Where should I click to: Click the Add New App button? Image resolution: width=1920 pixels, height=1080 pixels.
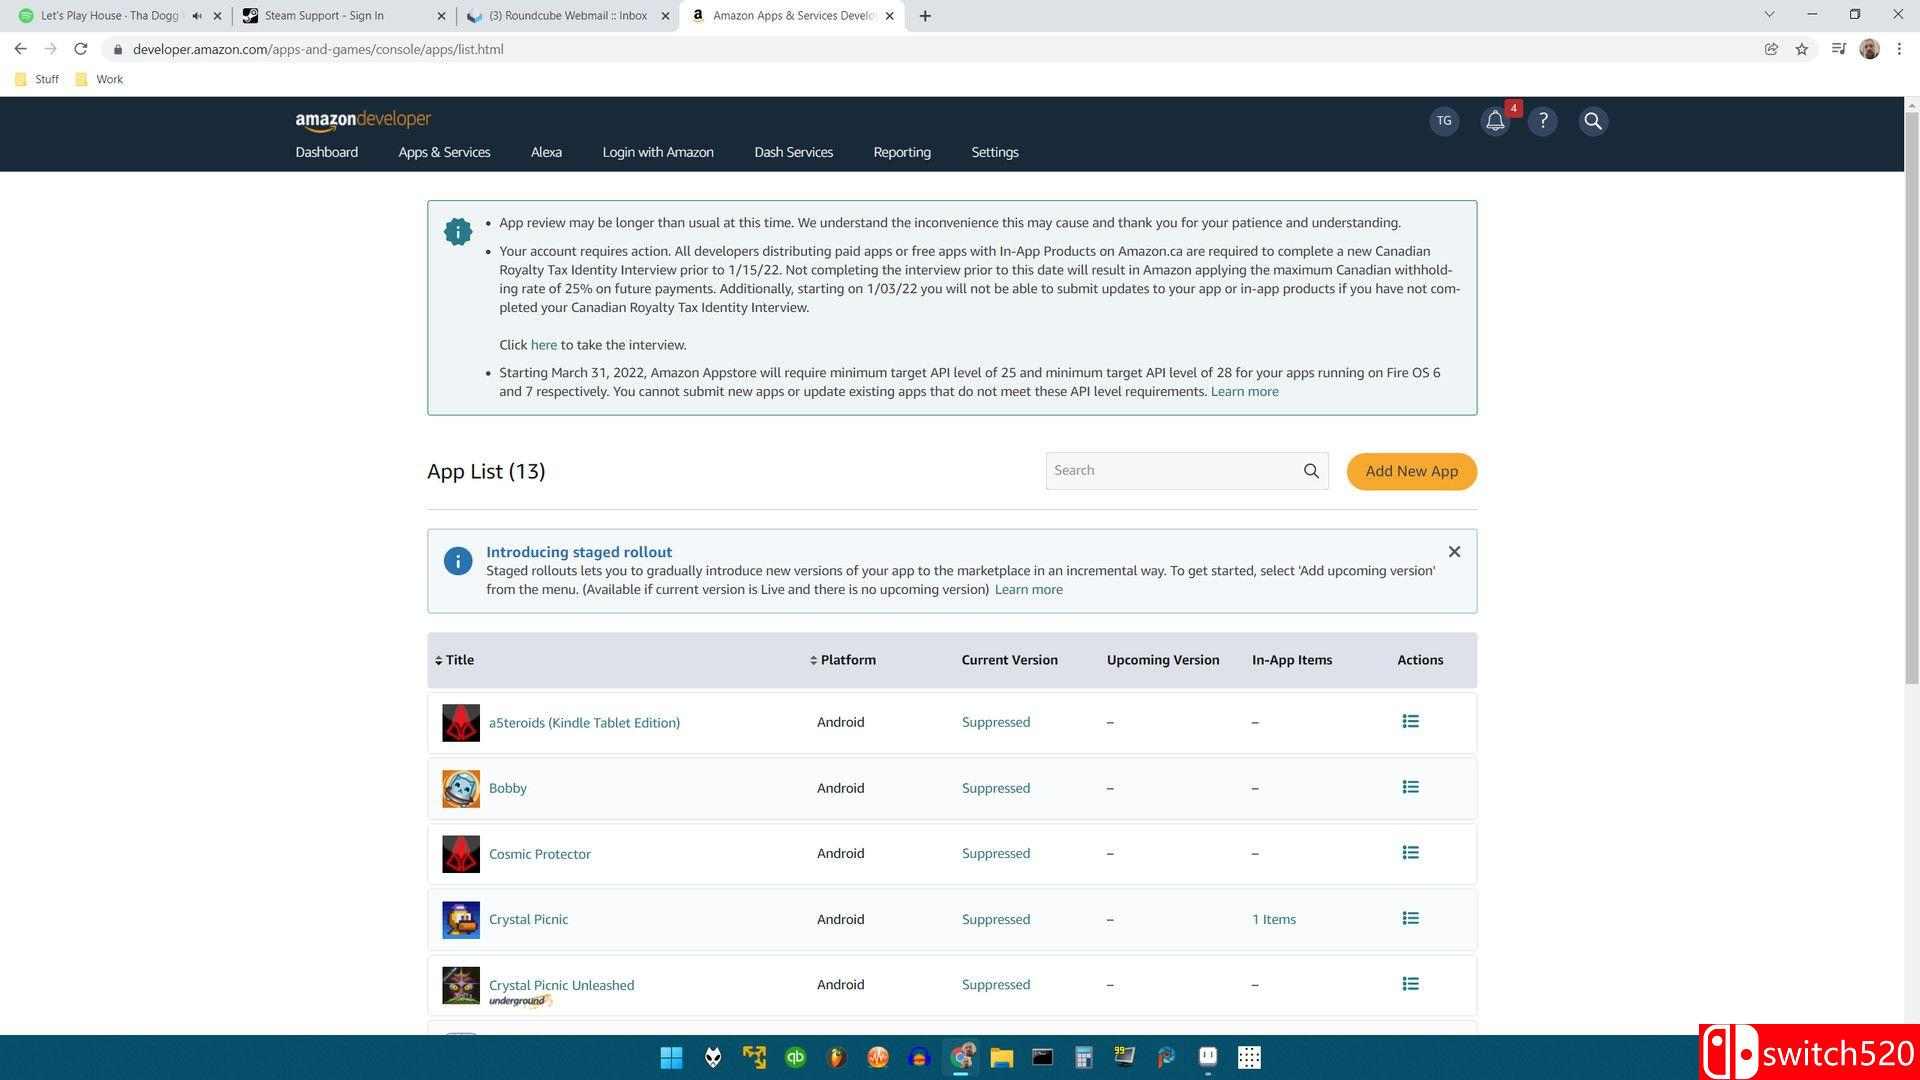click(x=1411, y=471)
